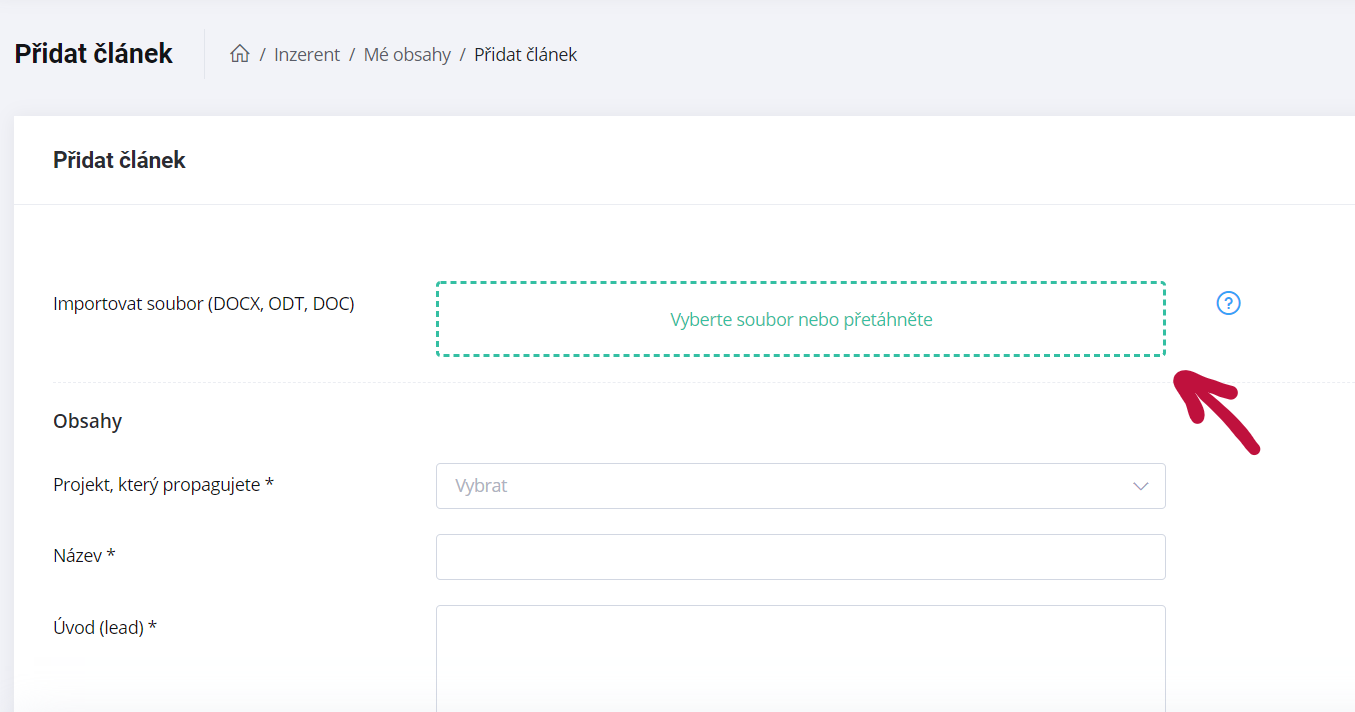This screenshot has height=712, width=1355.
Task: Click the large page title Přidat článek
Action: [x=93, y=54]
